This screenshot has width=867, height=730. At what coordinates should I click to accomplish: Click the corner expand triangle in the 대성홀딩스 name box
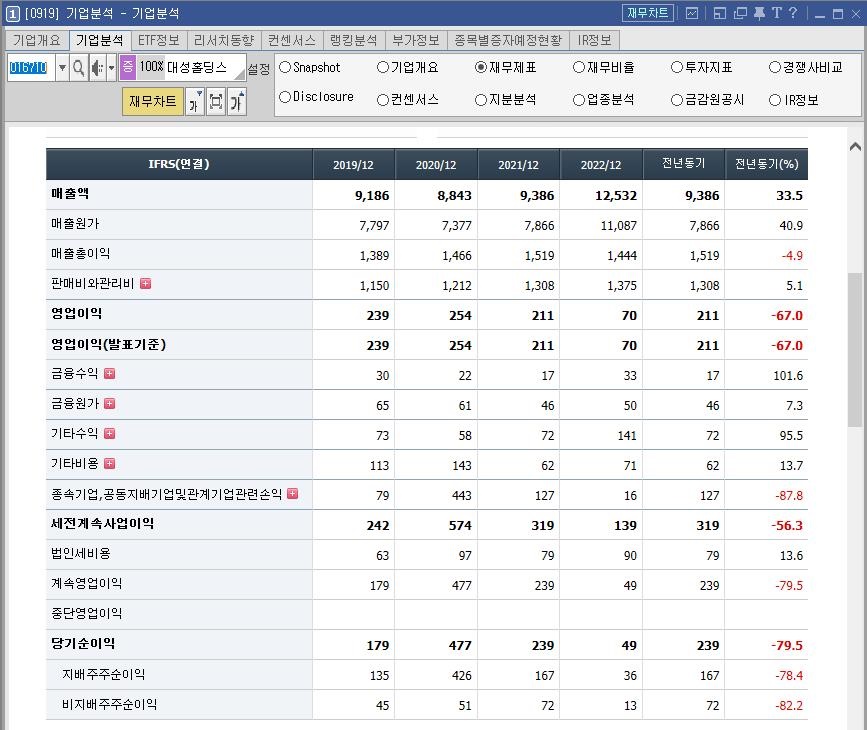coord(240,75)
